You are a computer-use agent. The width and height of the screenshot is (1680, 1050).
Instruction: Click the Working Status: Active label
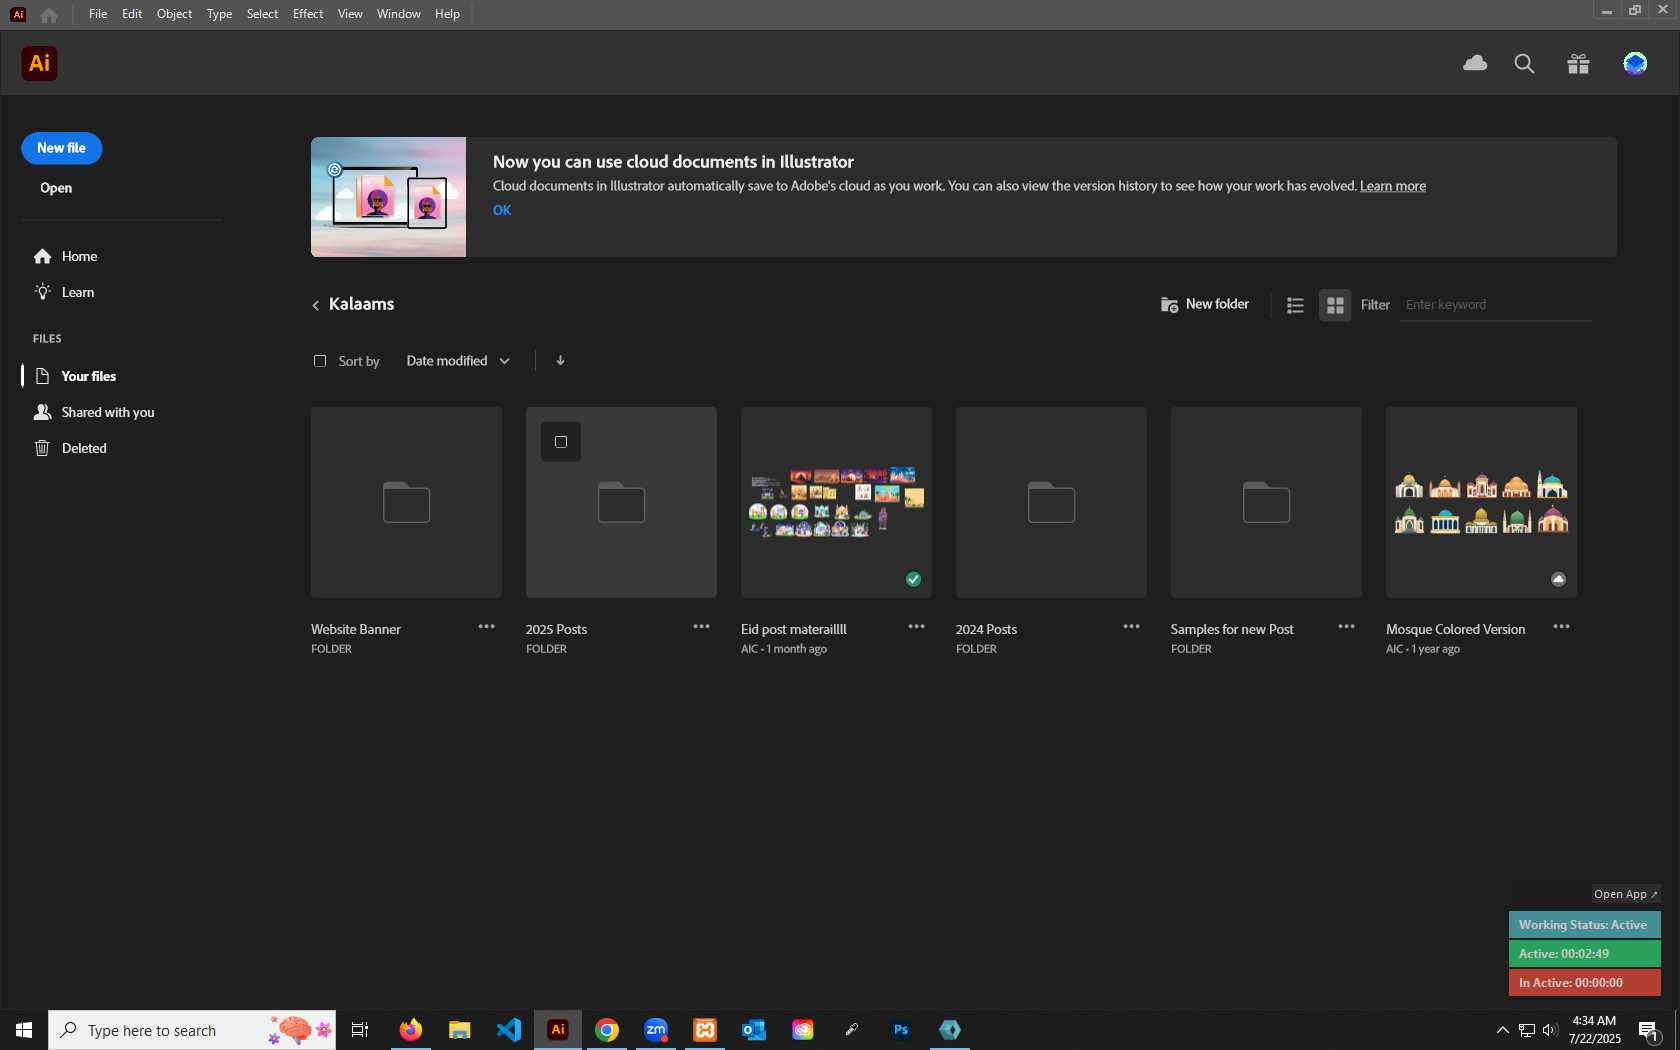point(1584,925)
